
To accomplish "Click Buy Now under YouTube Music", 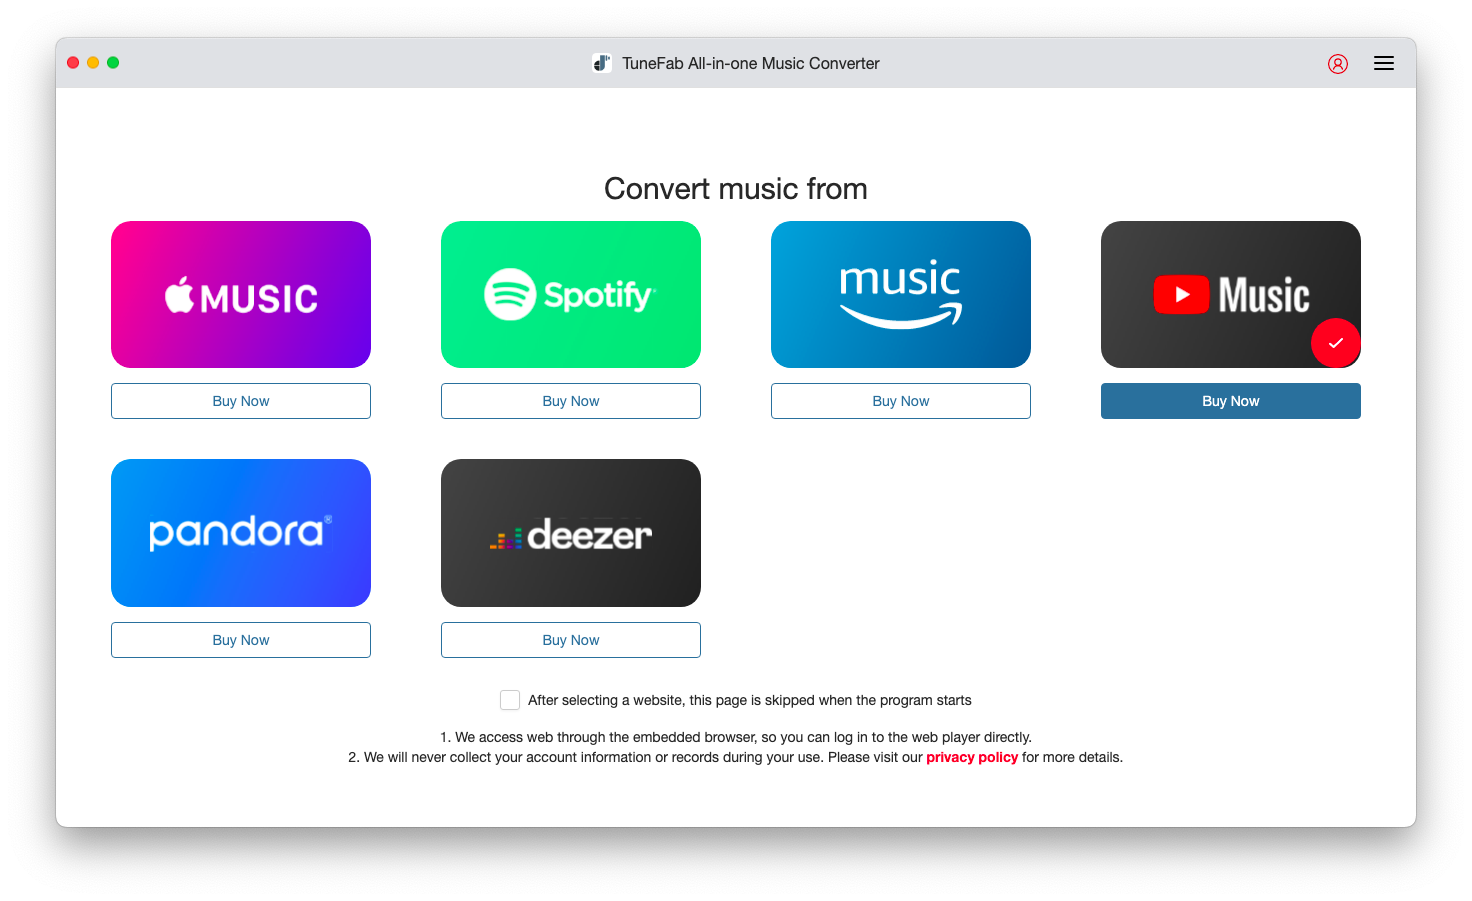I will pyautogui.click(x=1231, y=401).
